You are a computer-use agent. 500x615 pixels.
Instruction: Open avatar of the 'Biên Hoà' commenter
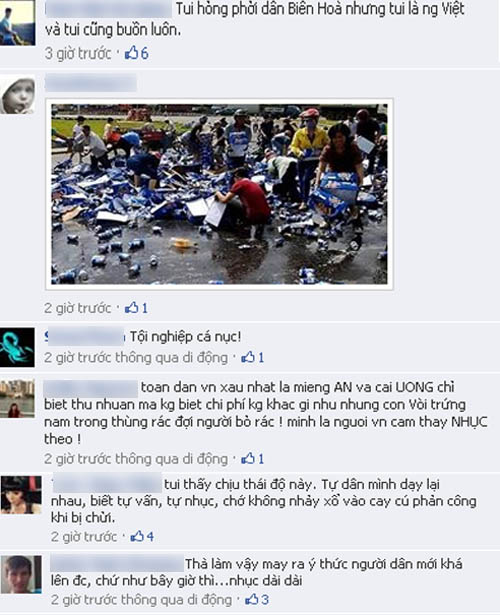pos(17,23)
